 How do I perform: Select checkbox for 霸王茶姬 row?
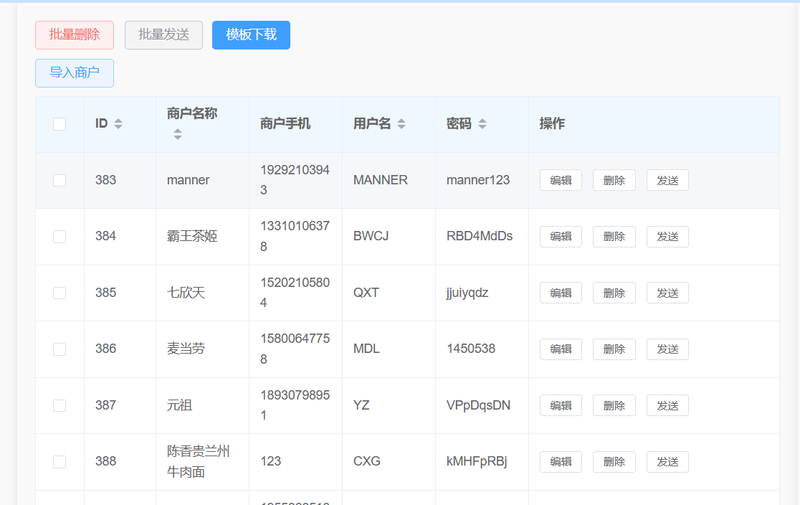[x=59, y=236]
